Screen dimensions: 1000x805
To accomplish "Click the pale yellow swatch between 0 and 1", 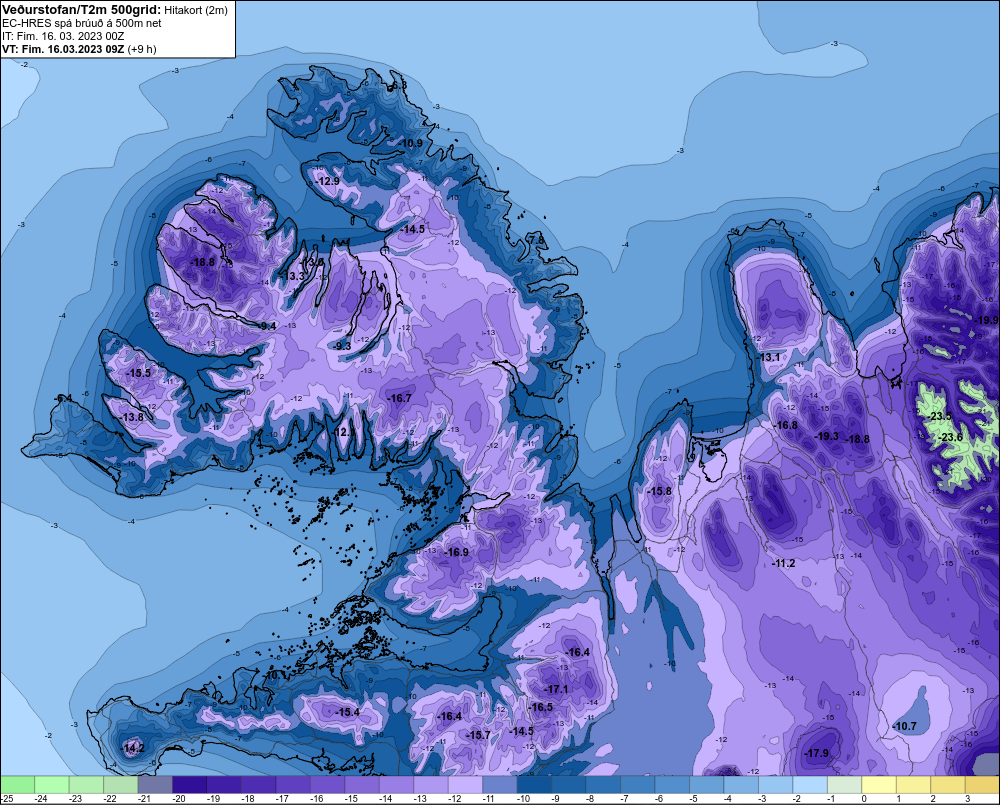I will click(x=879, y=784).
